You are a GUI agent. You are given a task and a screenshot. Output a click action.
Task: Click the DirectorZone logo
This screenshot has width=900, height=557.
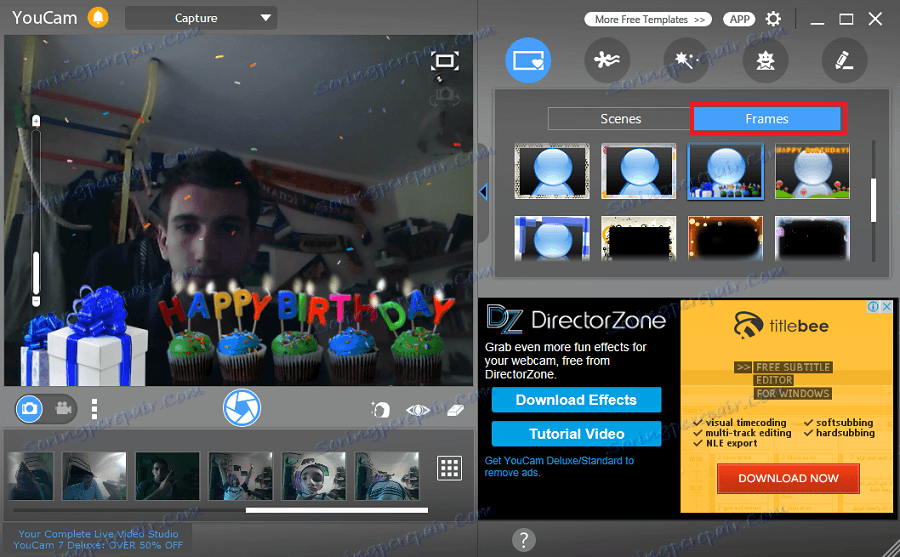[x=576, y=319]
